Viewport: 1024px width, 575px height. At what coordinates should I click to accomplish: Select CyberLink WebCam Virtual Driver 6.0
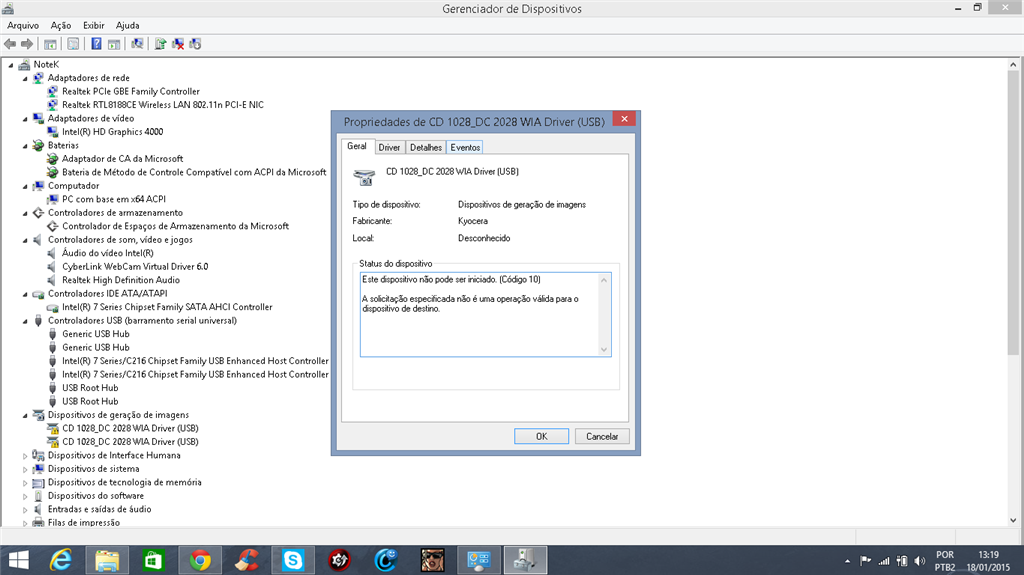135,267
